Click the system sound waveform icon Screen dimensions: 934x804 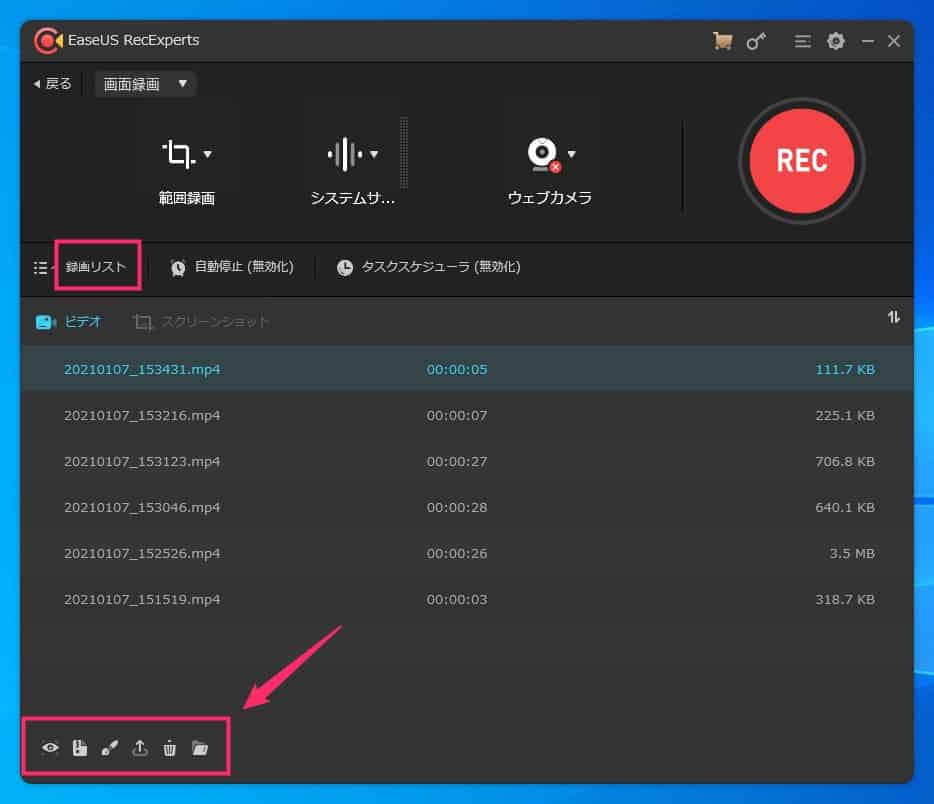(345, 154)
